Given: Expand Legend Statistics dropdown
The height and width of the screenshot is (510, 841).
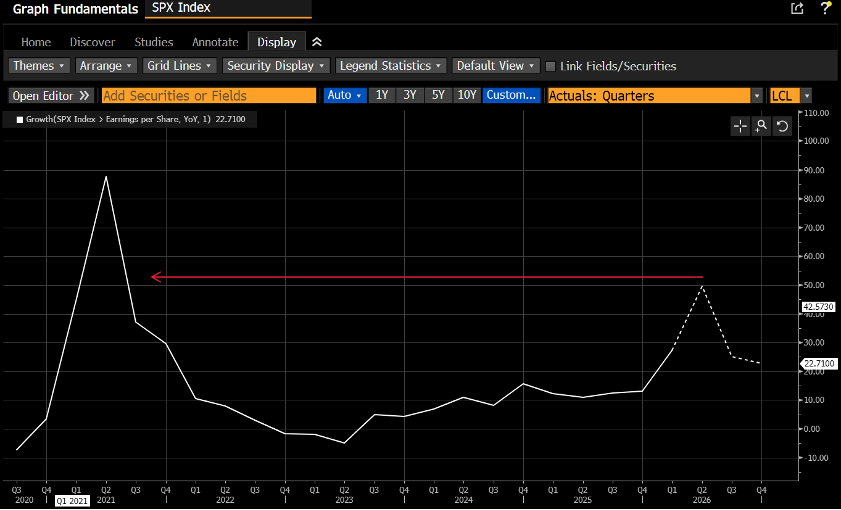Looking at the screenshot, I should pyautogui.click(x=391, y=66).
